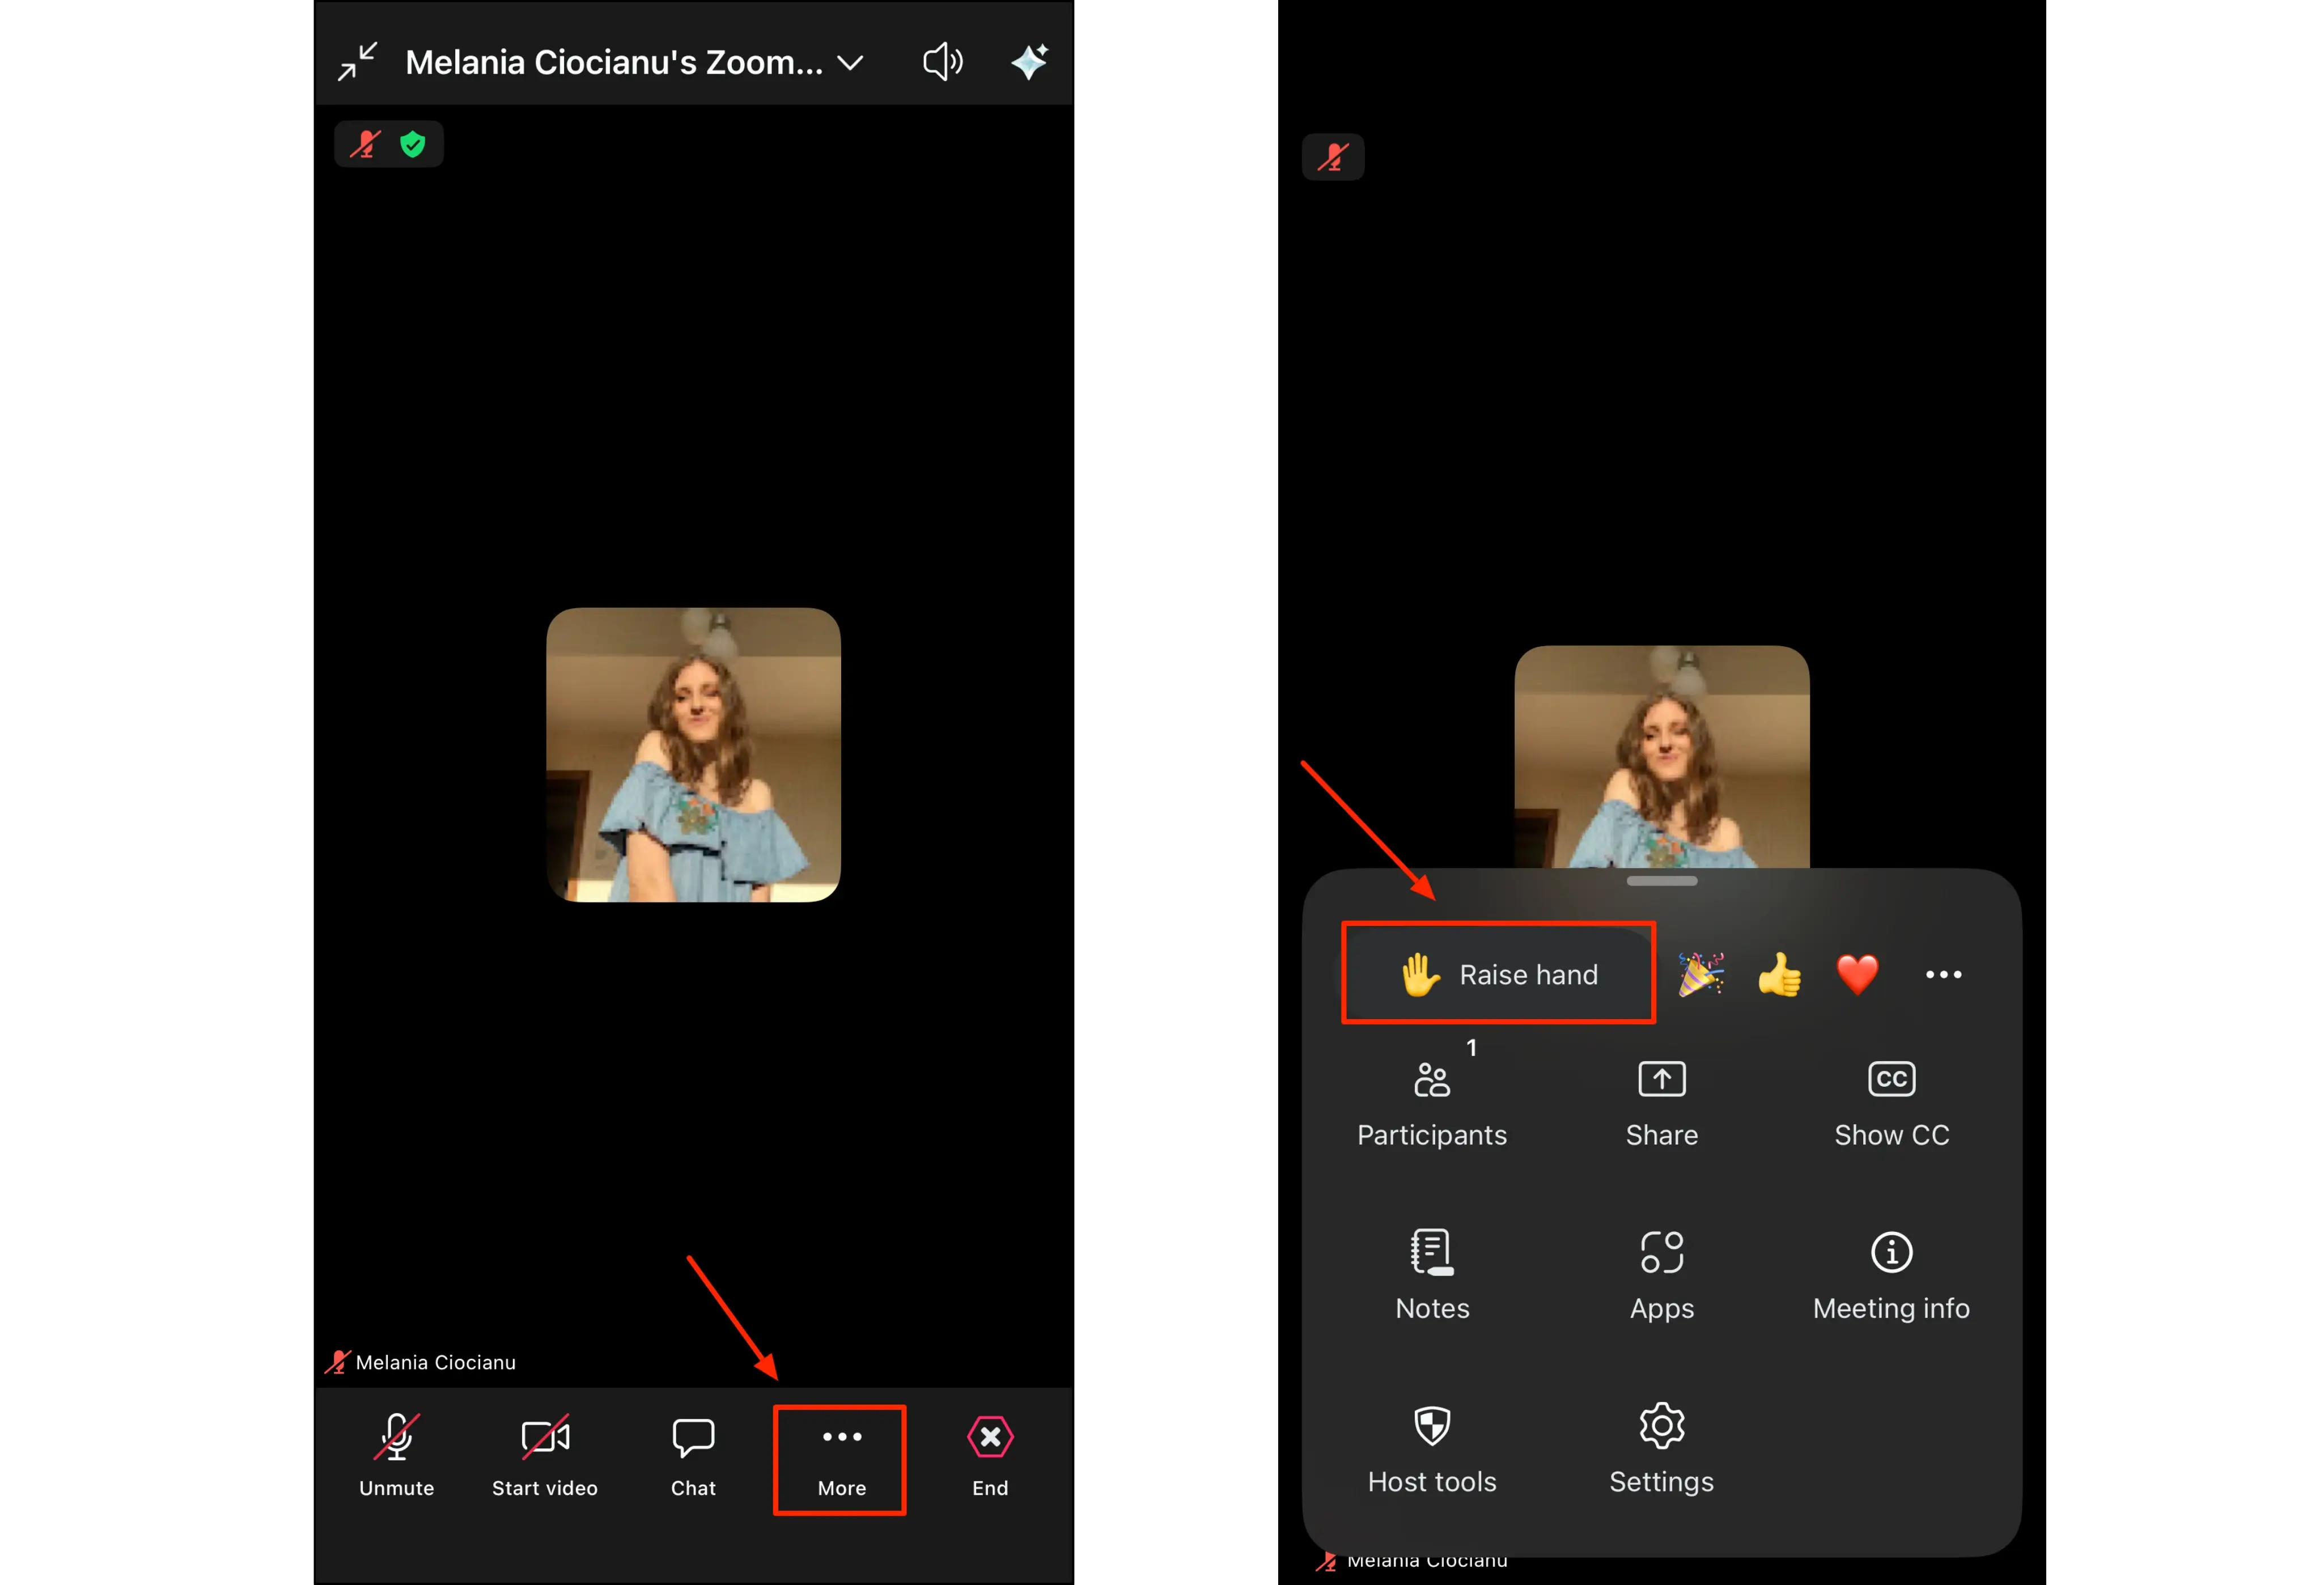Open Host tools
Screen dimensions: 2324x1585
pyautogui.click(x=1431, y=1450)
